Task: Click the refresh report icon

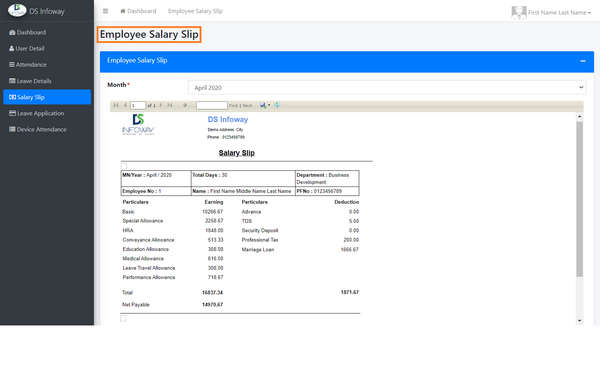Action: [277, 105]
